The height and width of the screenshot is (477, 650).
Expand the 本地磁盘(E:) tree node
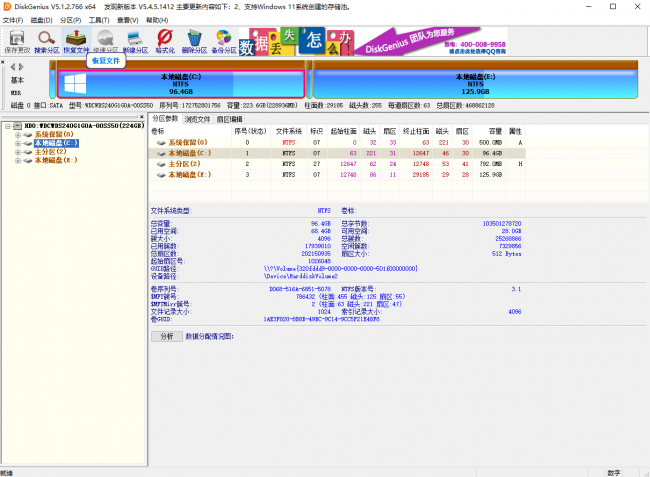coord(18,161)
